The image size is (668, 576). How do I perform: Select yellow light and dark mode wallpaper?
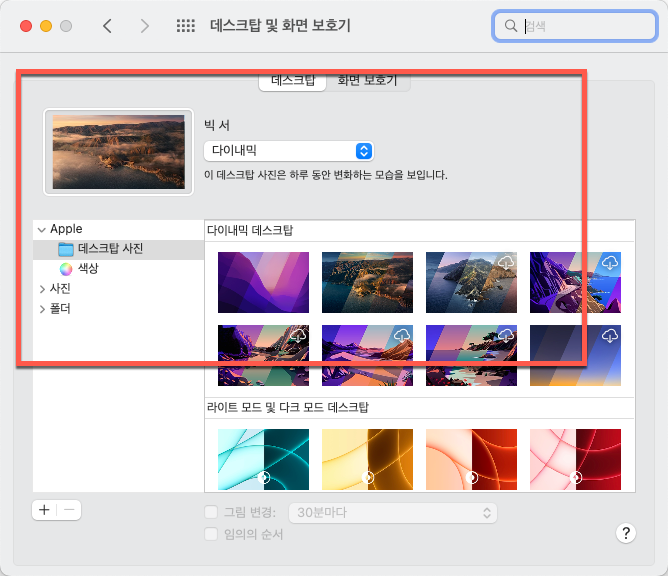pos(367,459)
